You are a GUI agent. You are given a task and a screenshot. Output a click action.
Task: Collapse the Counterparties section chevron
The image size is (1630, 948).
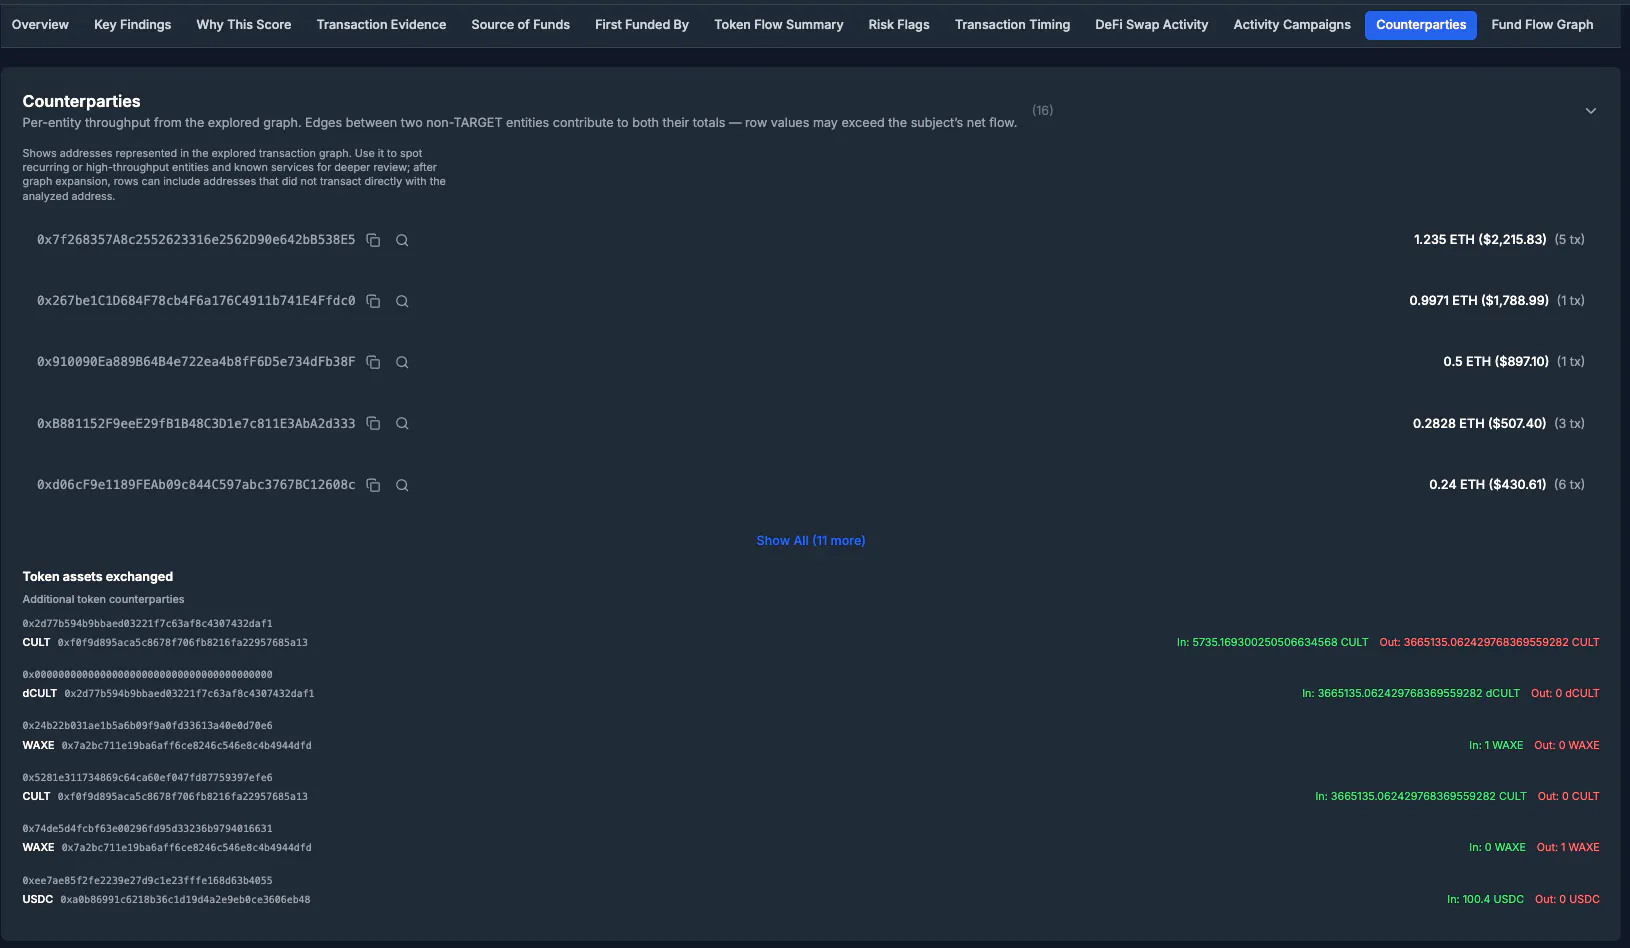pos(1591,111)
